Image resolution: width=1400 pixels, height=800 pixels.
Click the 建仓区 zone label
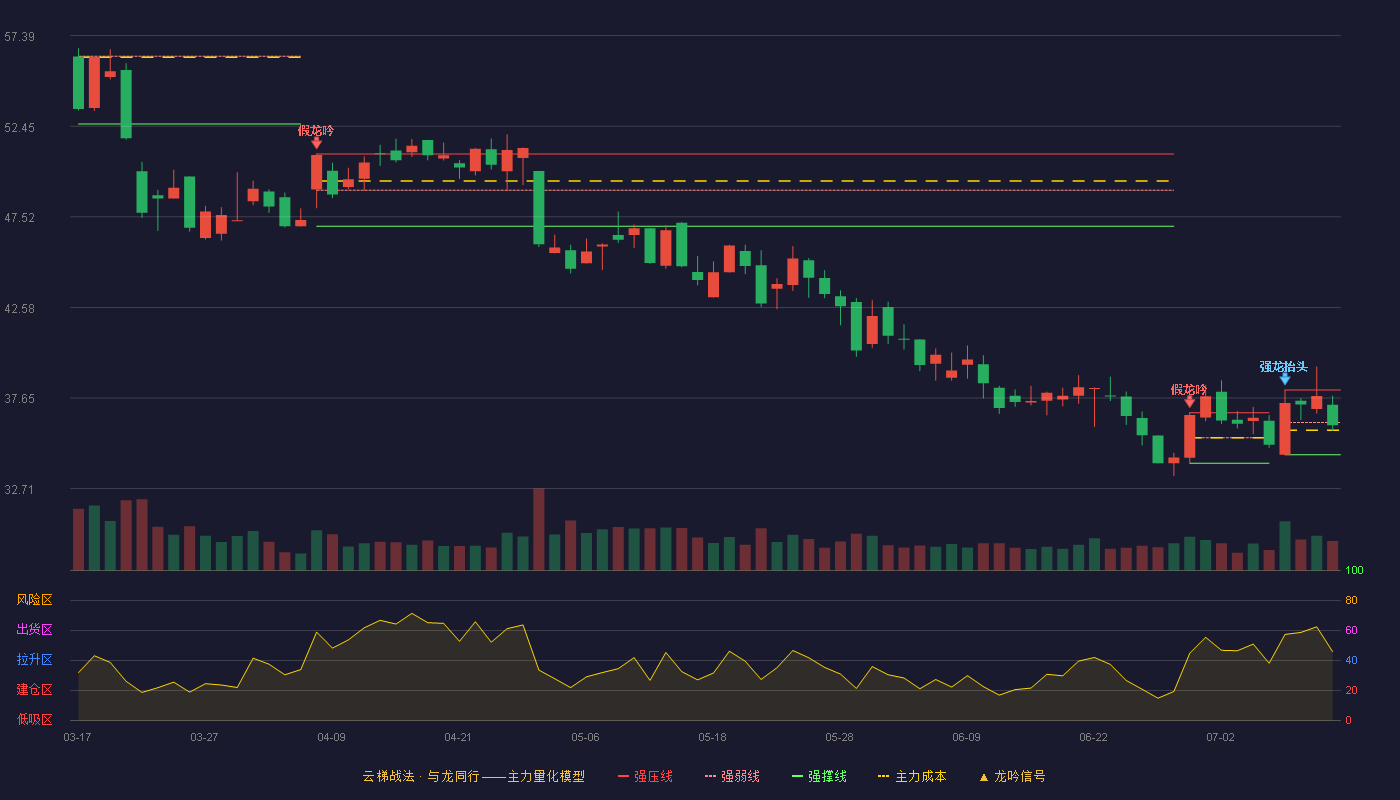(x=34, y=690)
